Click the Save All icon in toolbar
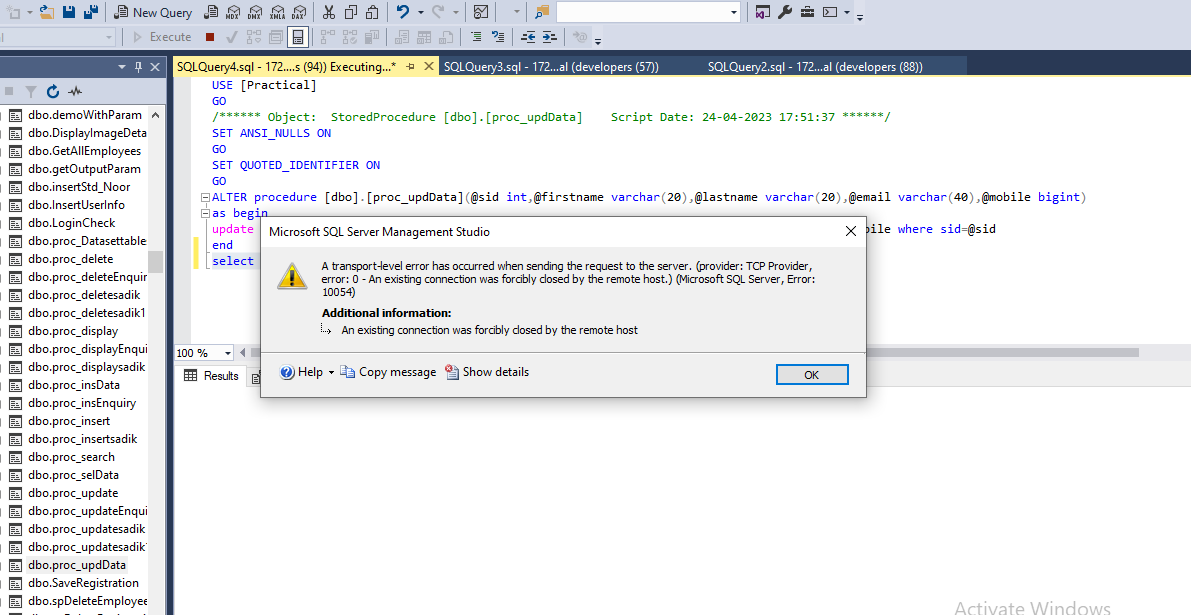1191x615 pixels. pos(91,12)
